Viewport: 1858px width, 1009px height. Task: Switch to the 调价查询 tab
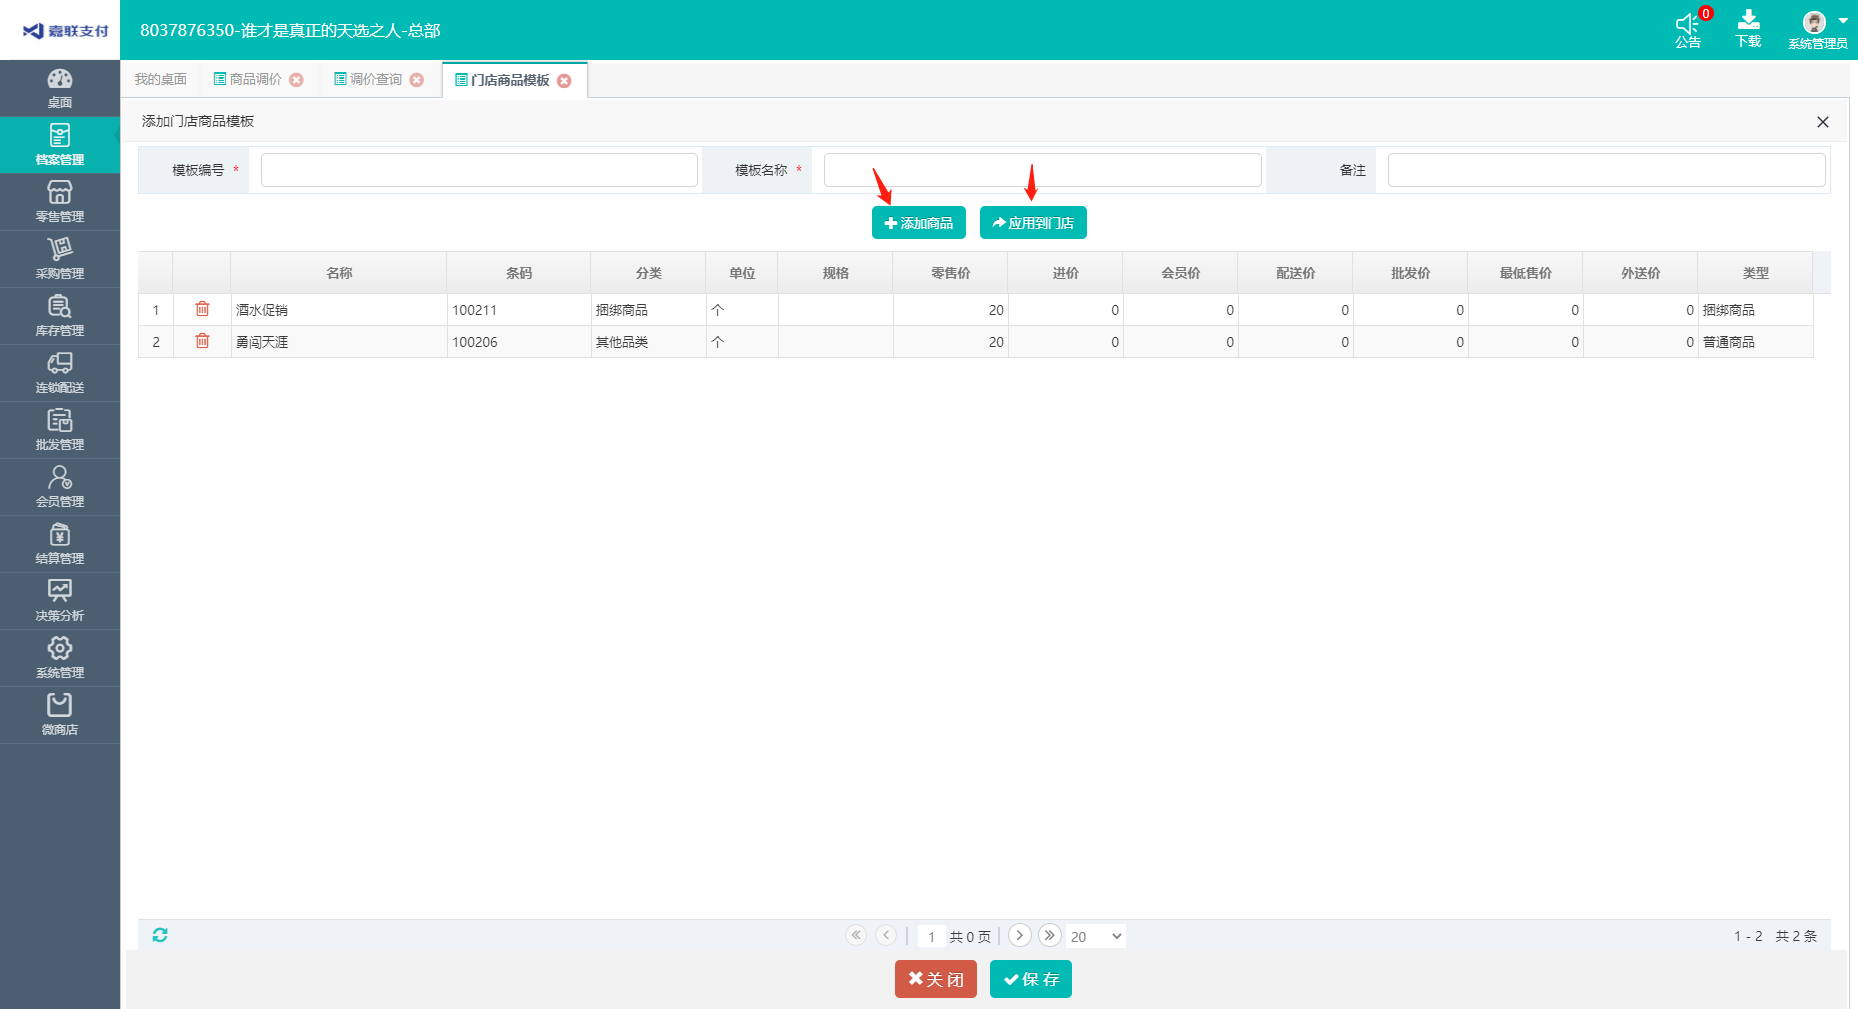coord(368,79)
